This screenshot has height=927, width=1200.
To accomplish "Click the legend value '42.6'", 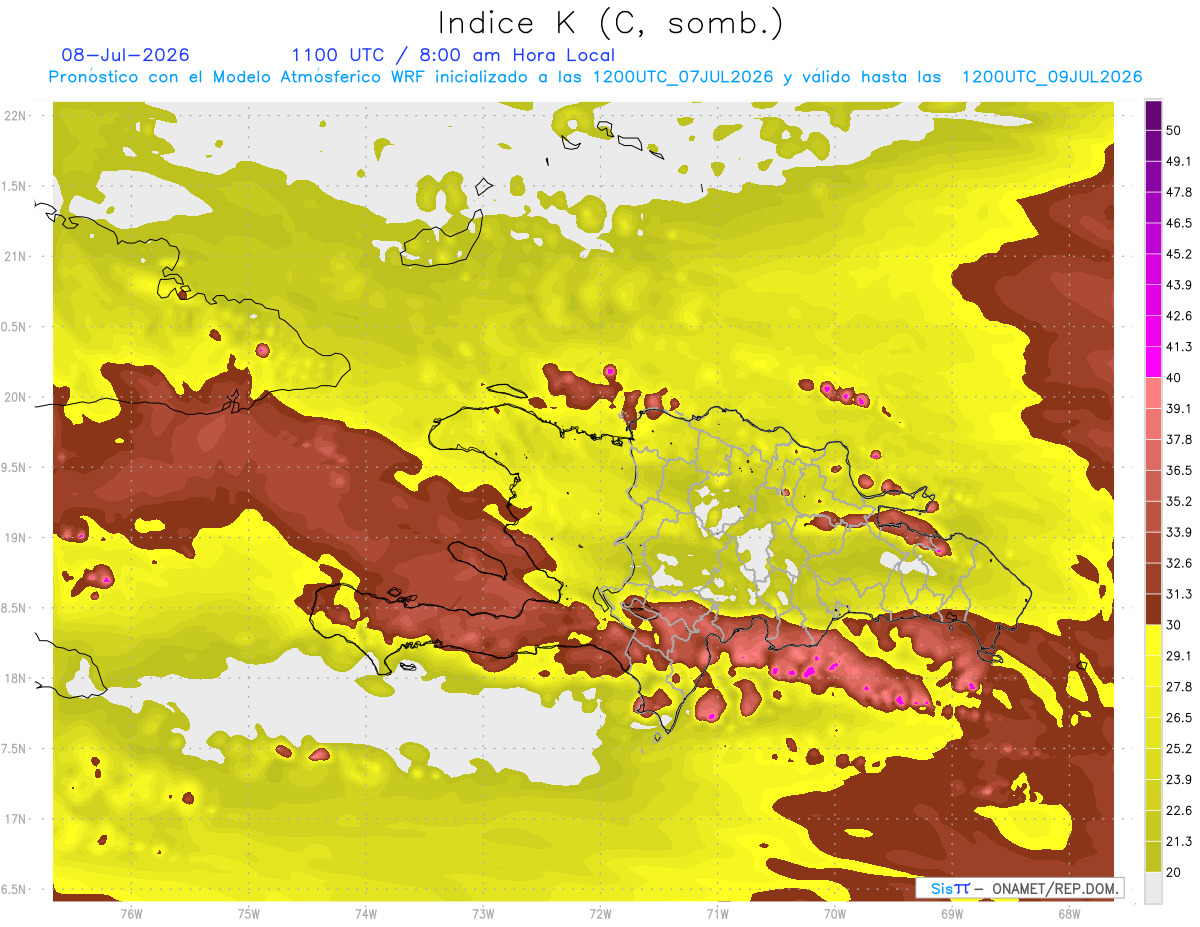I will (1178, 316).
